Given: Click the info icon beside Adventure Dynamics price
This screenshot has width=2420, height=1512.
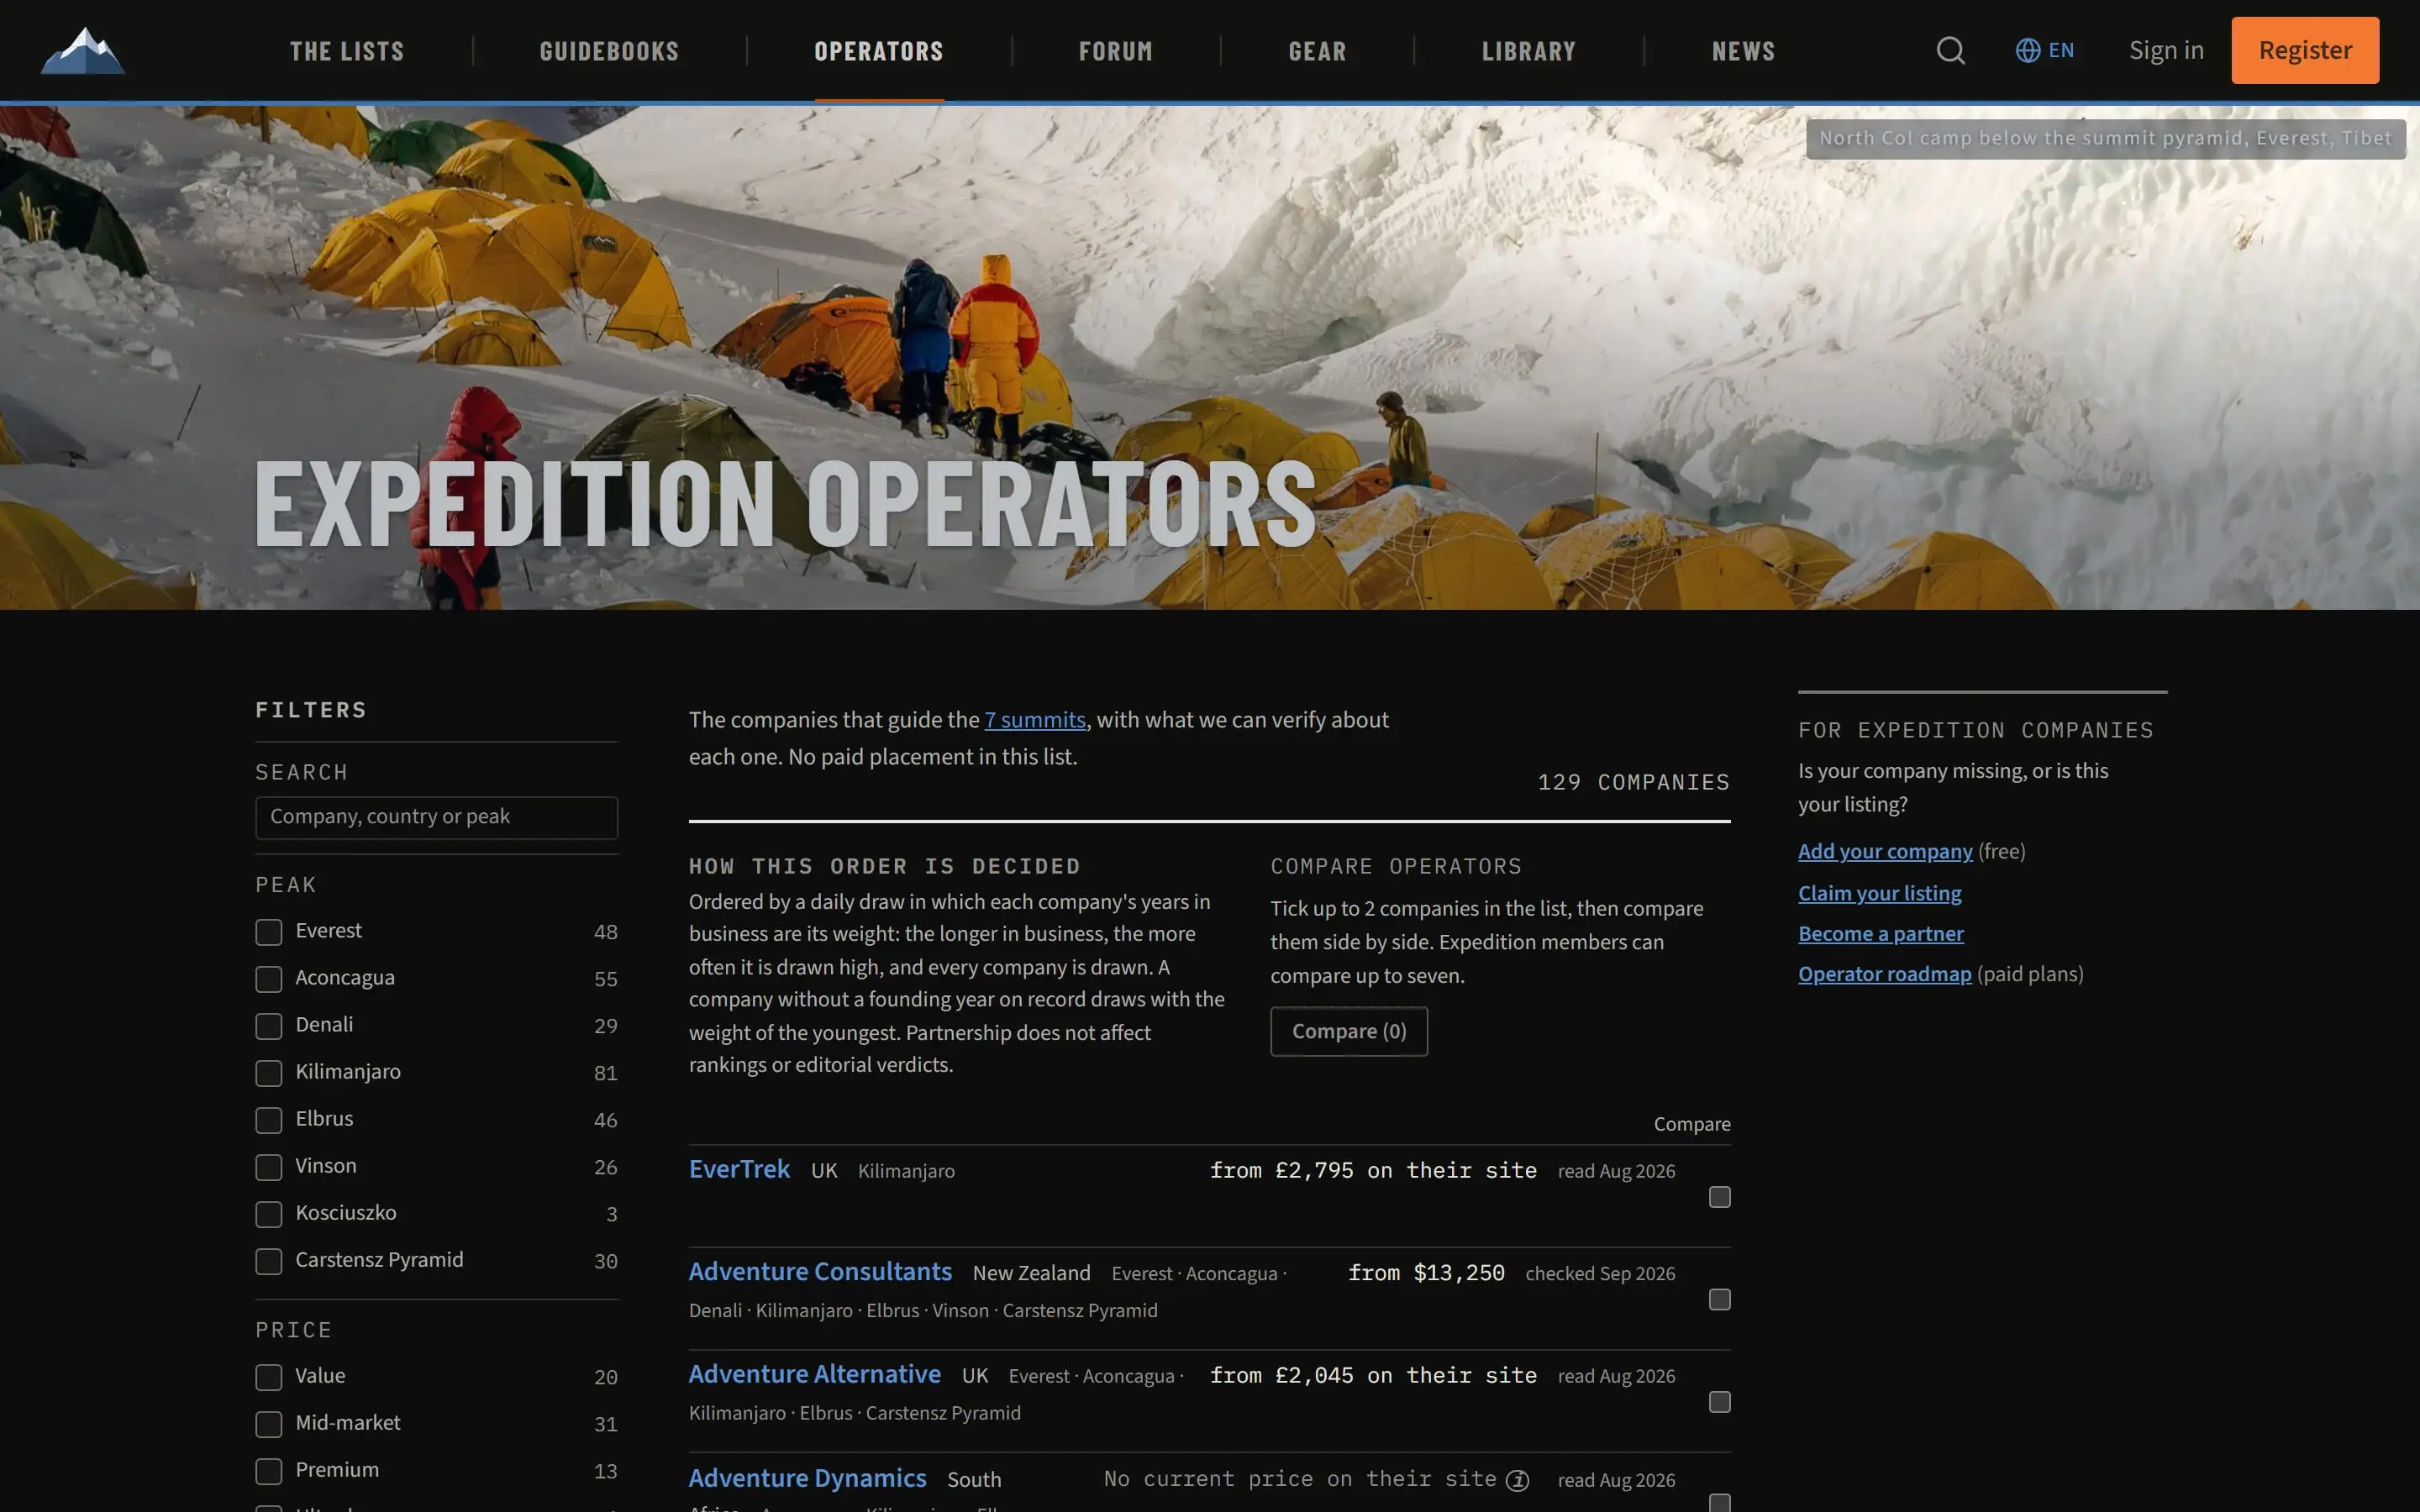Looking at the screenshot, I should click(1517, 1480).
